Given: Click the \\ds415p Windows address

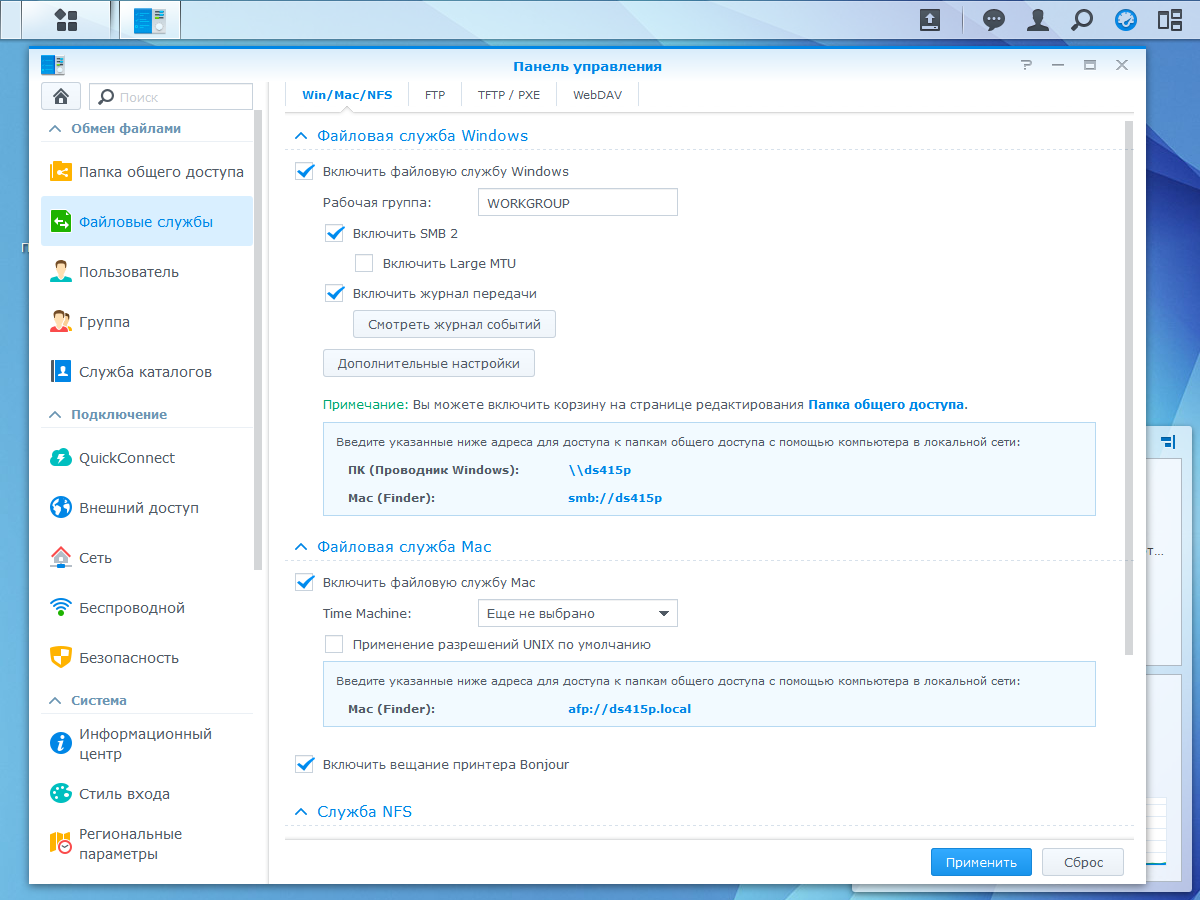Looking at the screenshot, I should [600, 470].
